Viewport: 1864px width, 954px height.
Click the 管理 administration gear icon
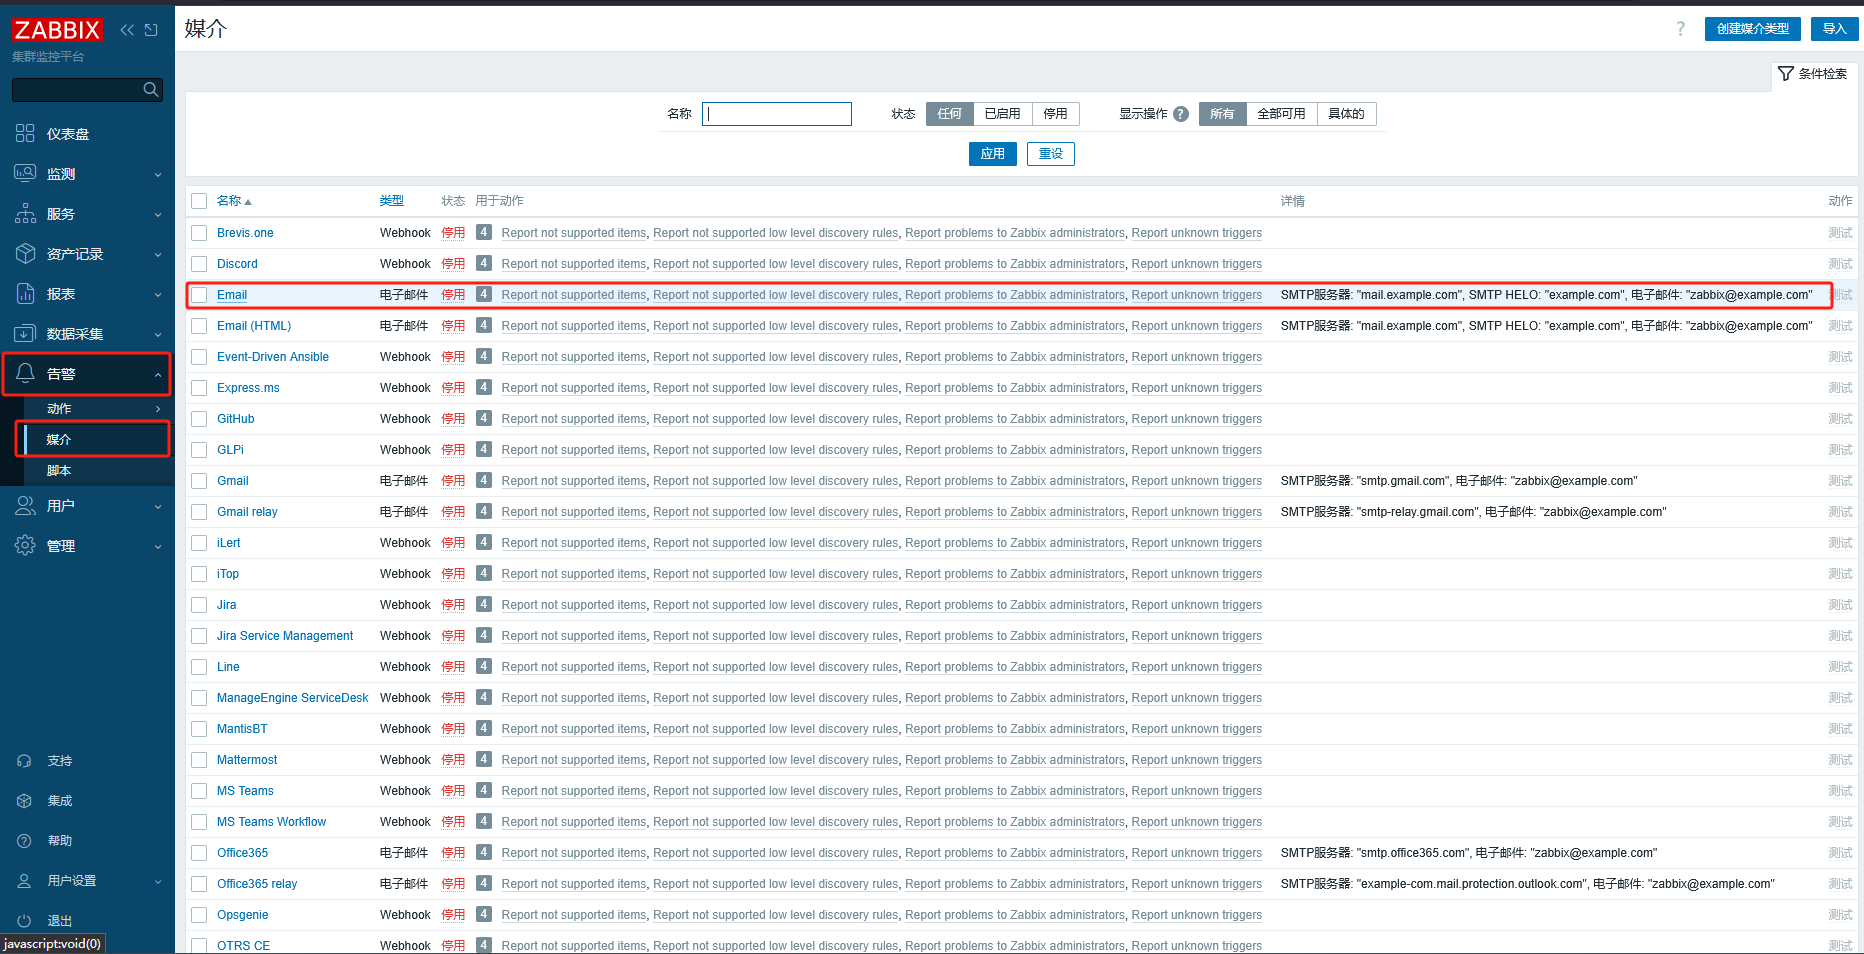pos(25,546)
